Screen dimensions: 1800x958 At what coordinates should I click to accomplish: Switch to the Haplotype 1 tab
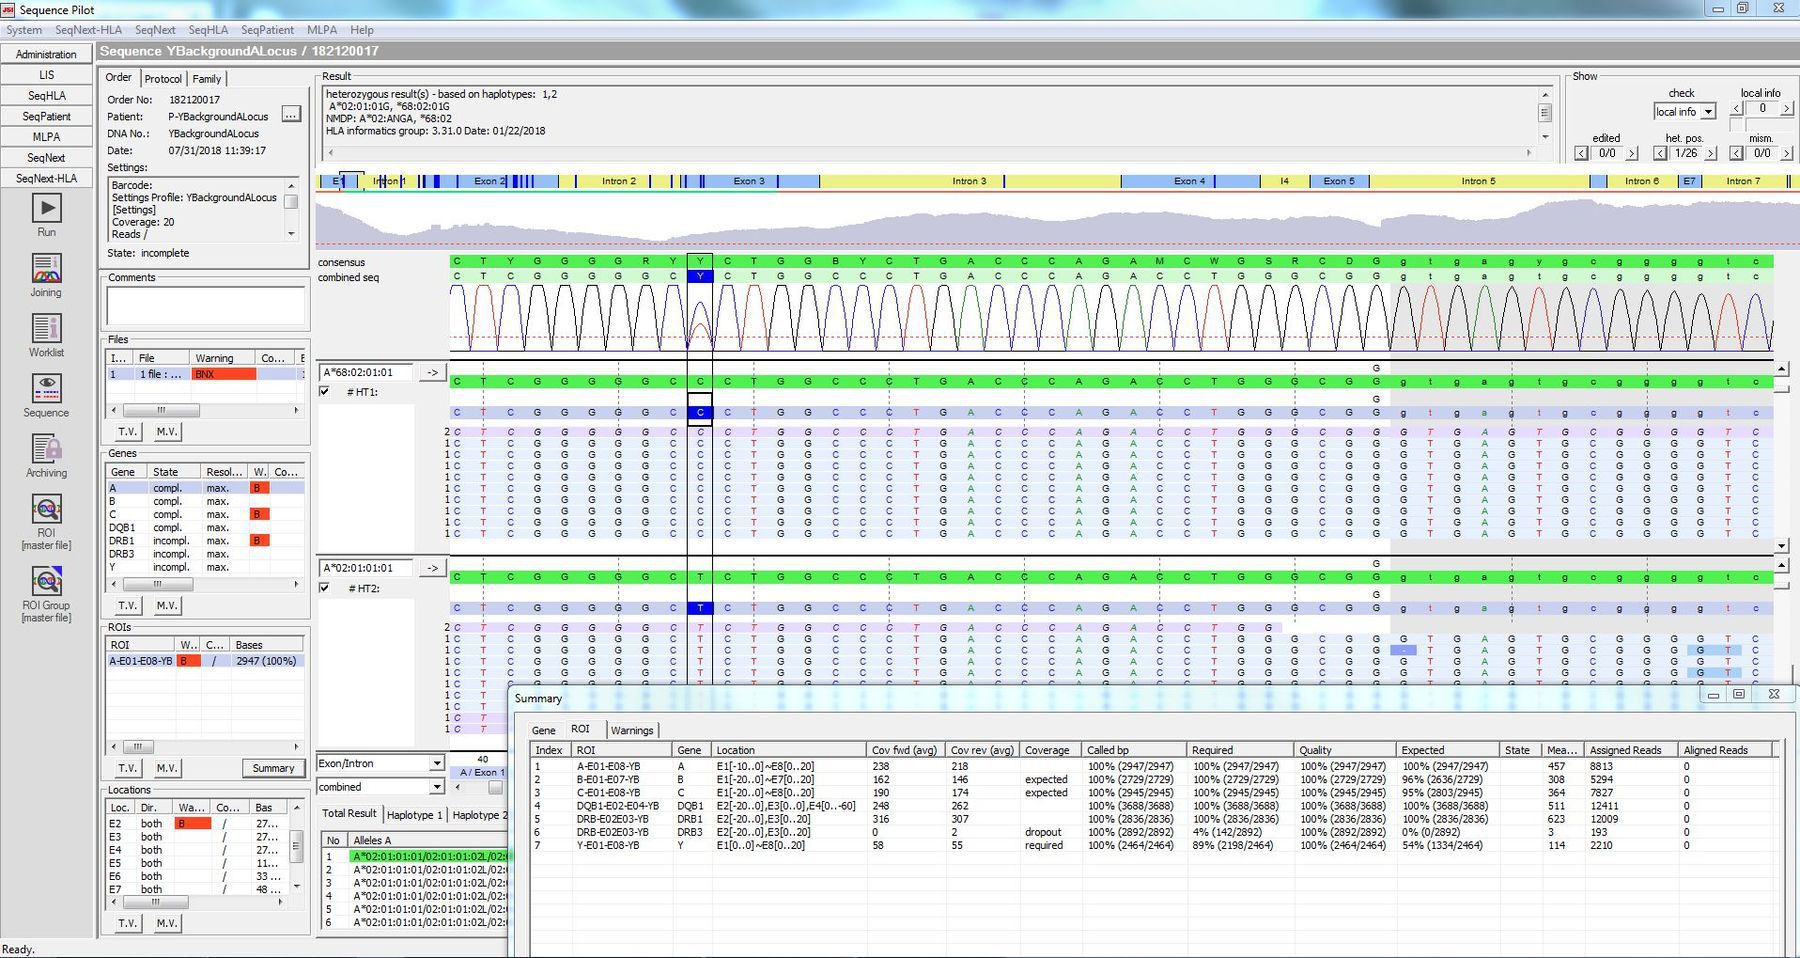pyautogui.click(x=415, y=814)
